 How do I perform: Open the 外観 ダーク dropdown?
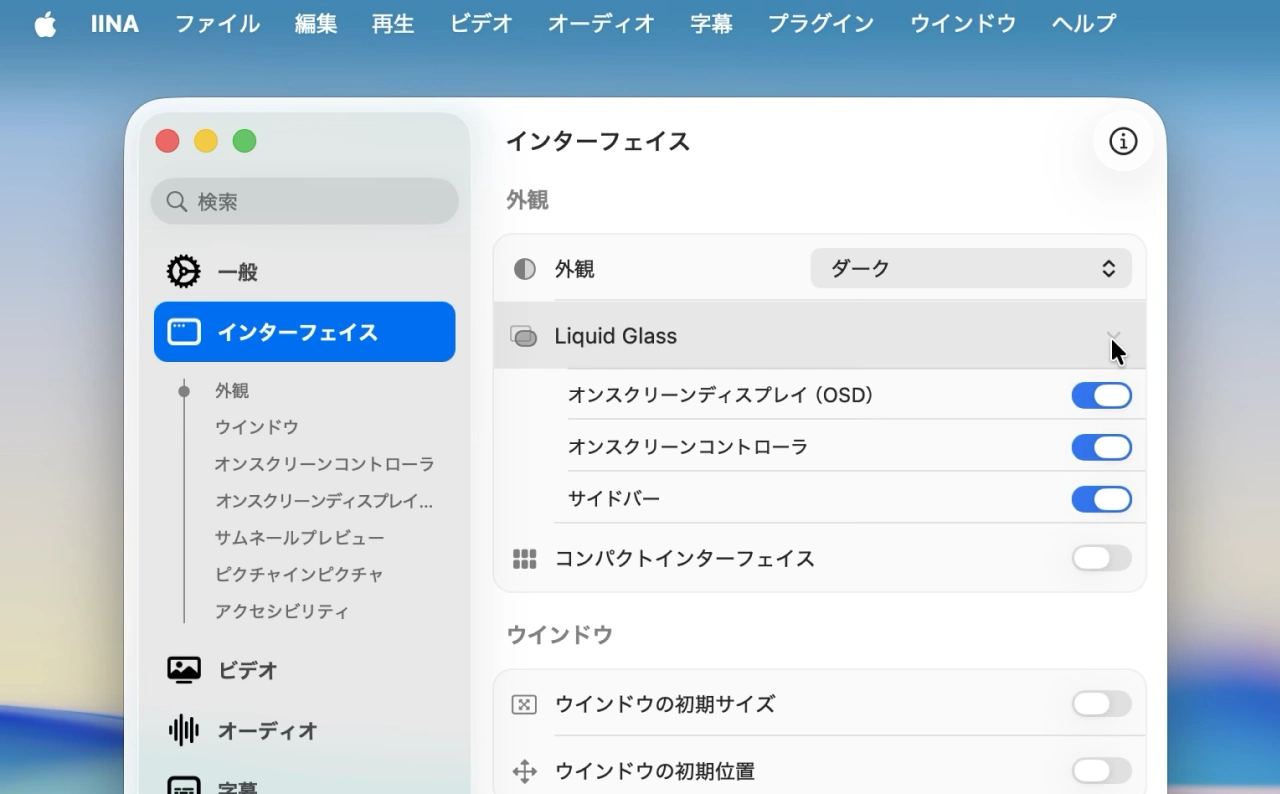point(971,268)
